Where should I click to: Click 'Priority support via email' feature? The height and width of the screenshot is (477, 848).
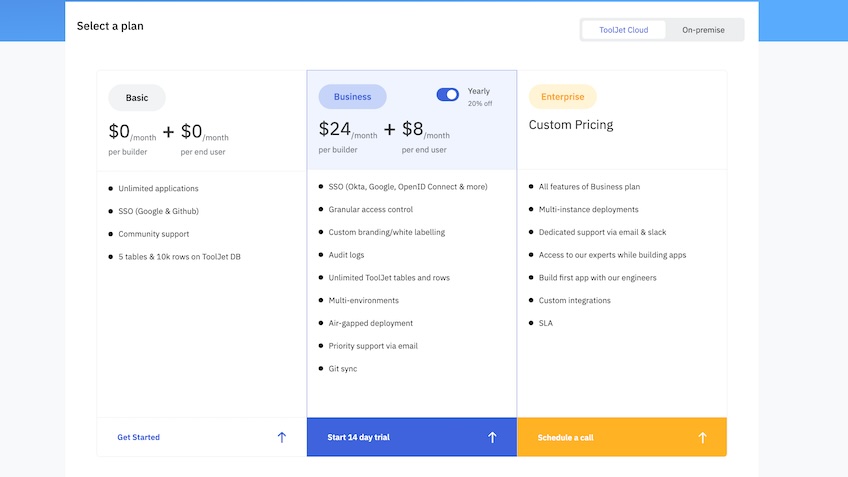(x=373, y=346)
